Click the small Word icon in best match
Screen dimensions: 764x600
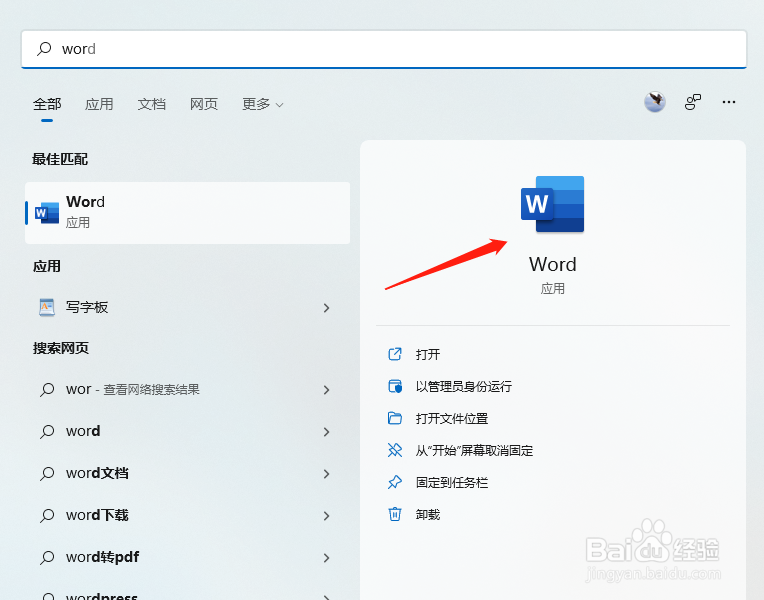pyautogui.click(x=47, y=213)
